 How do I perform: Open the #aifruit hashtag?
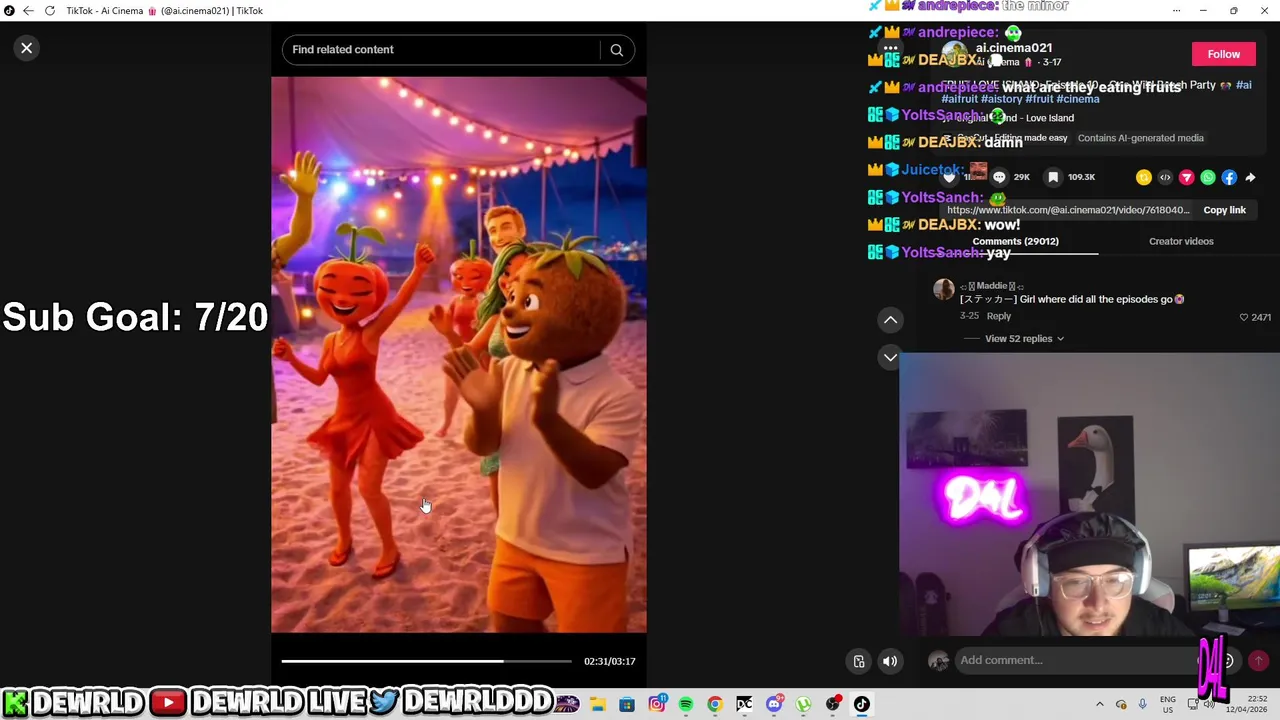point(959,99)
